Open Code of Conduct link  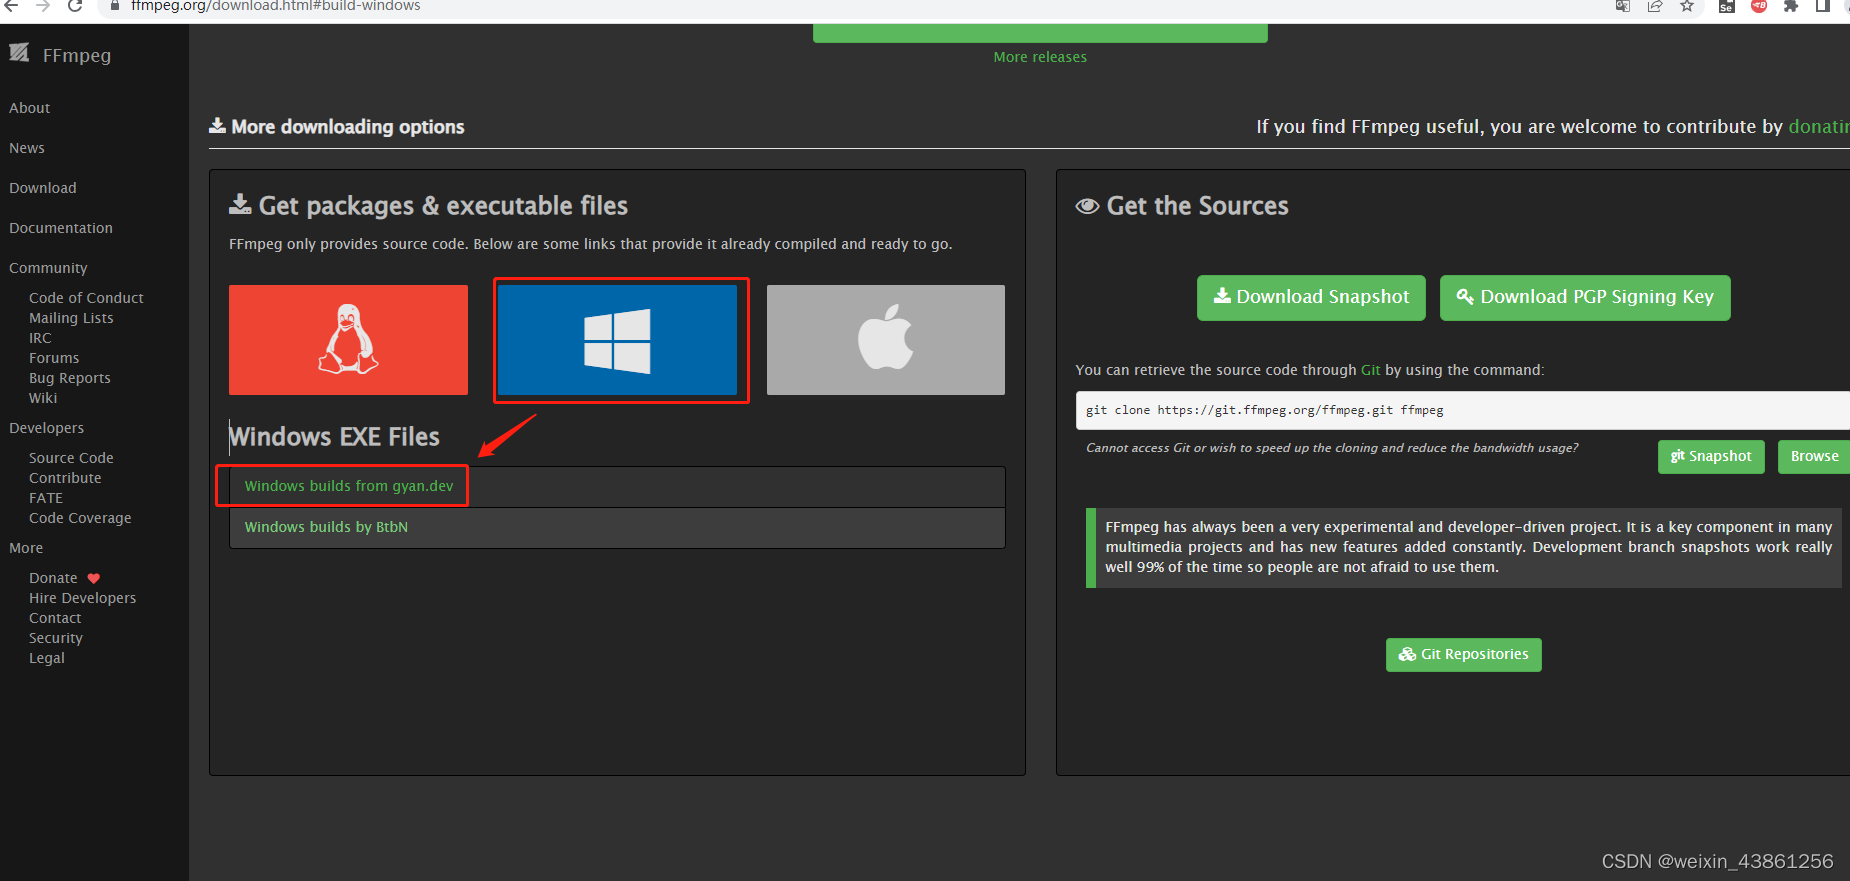tap(86, 298)
